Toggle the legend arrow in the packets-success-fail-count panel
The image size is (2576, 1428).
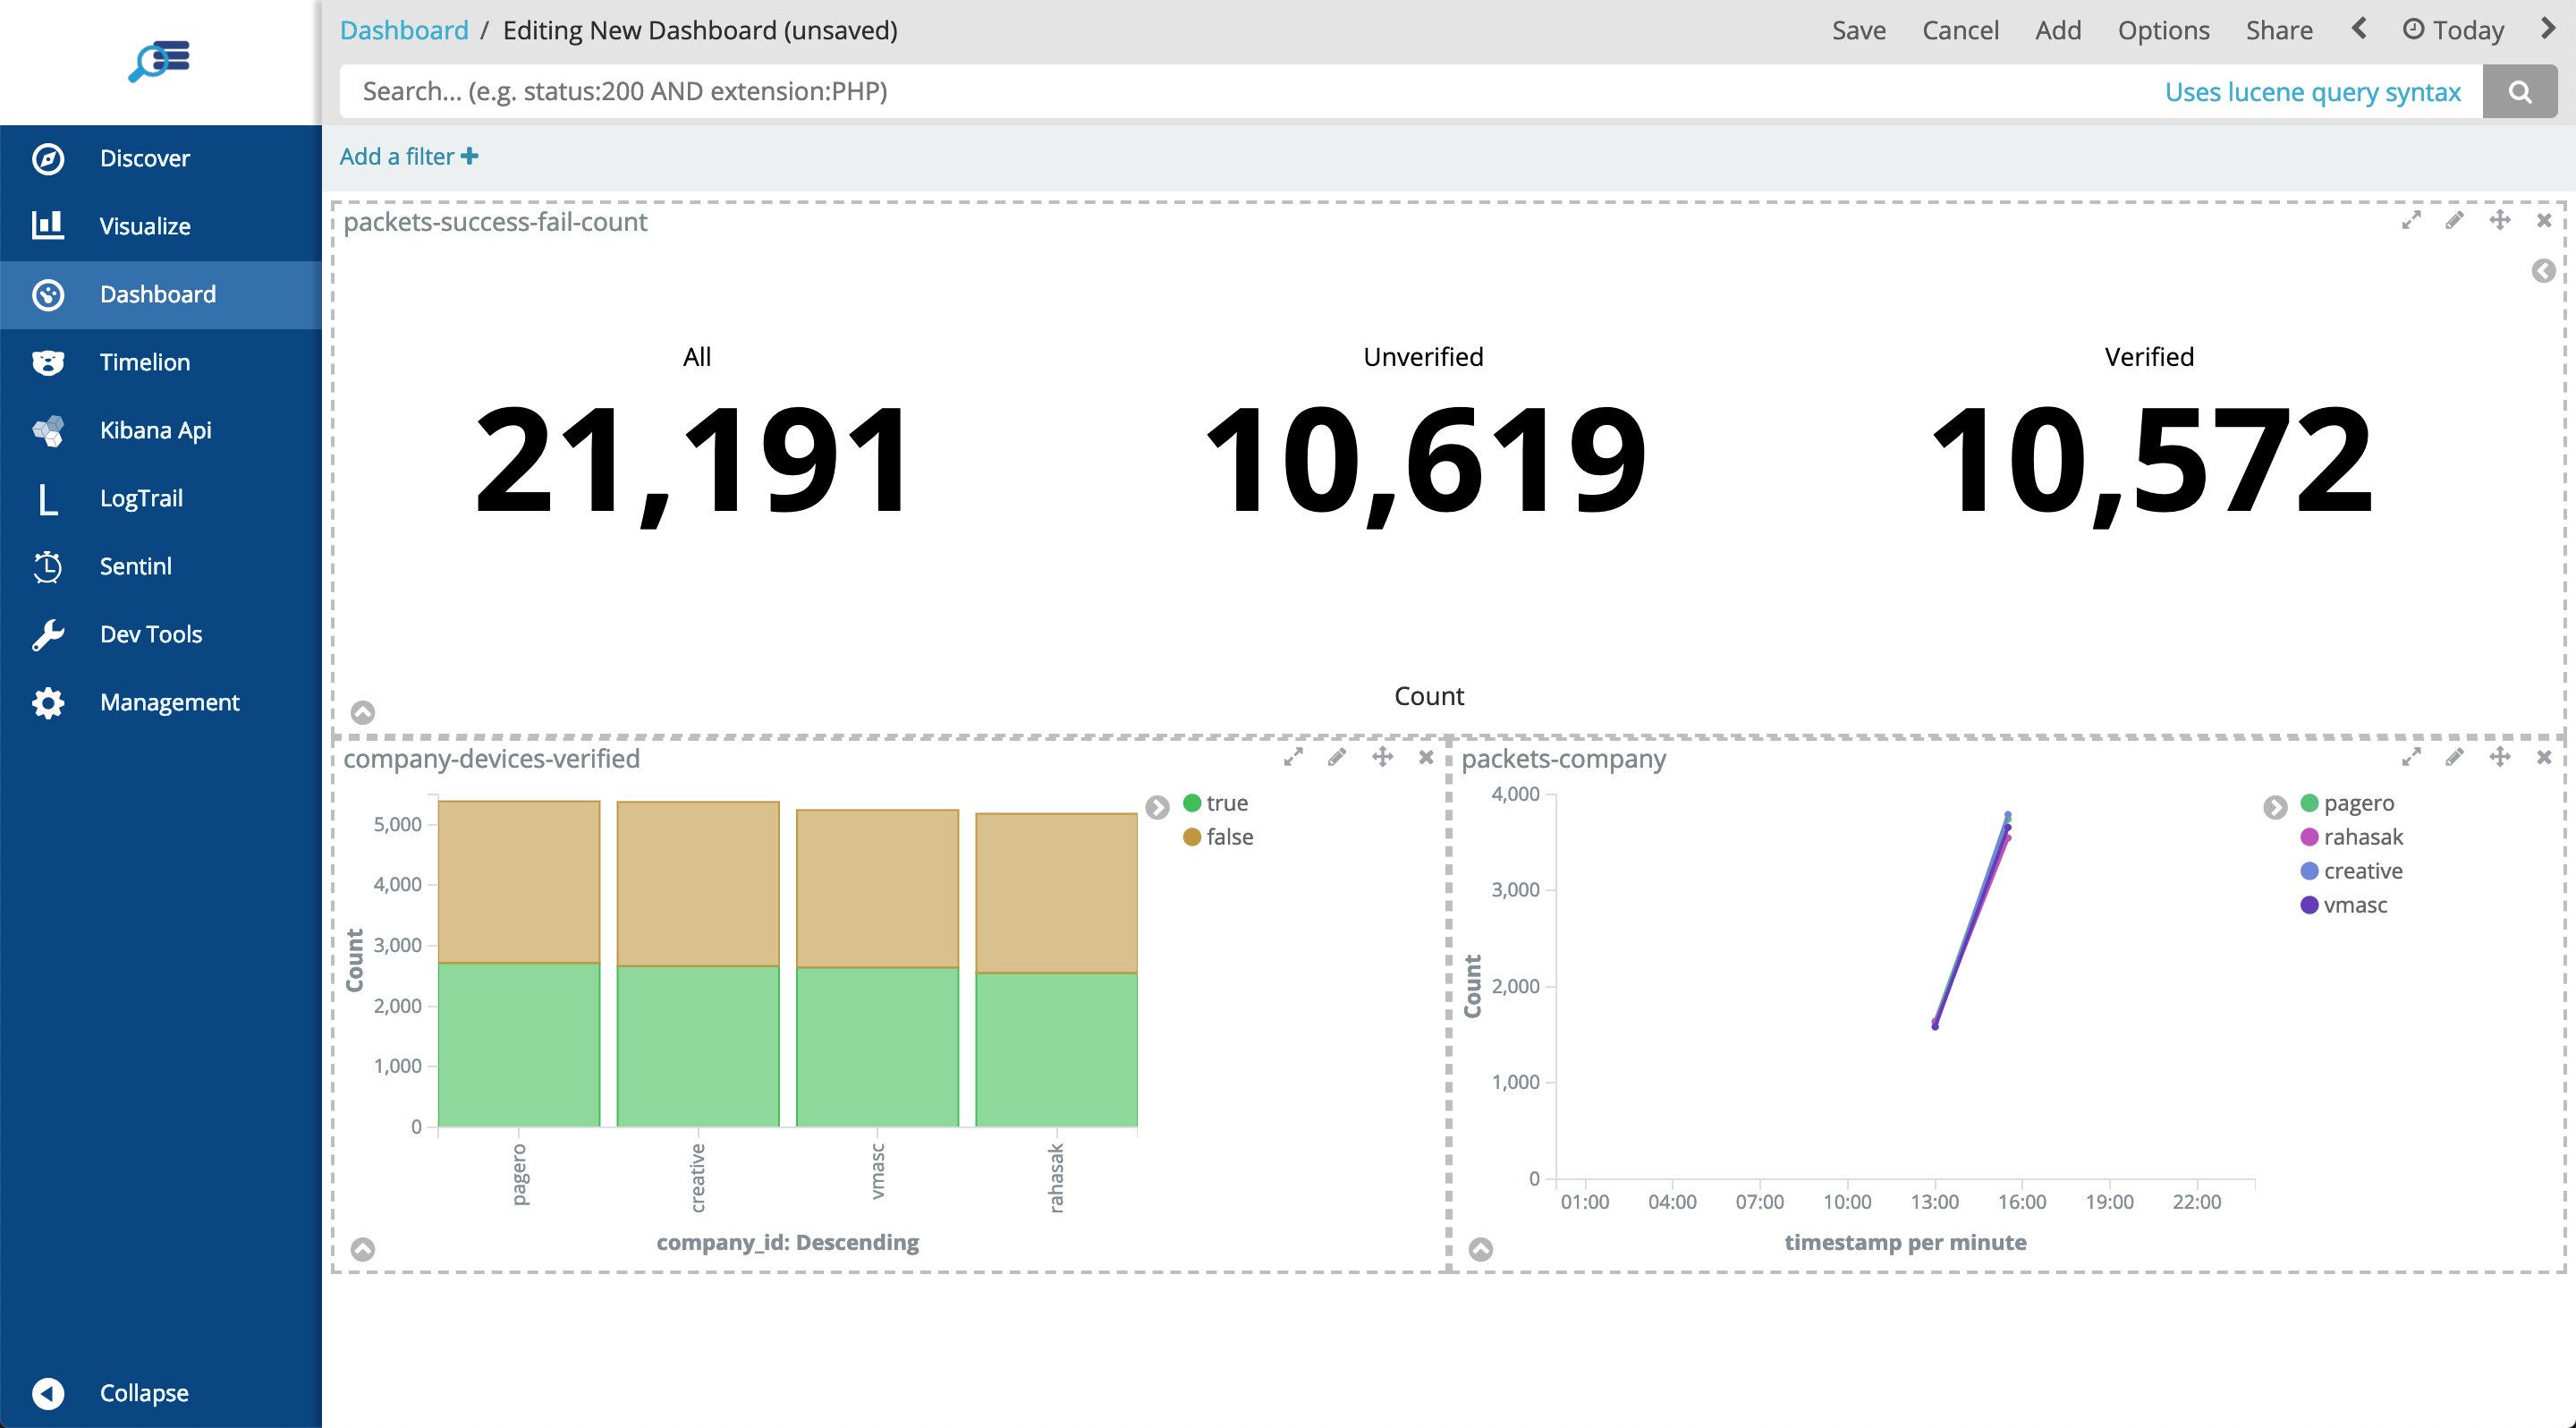2543,271
